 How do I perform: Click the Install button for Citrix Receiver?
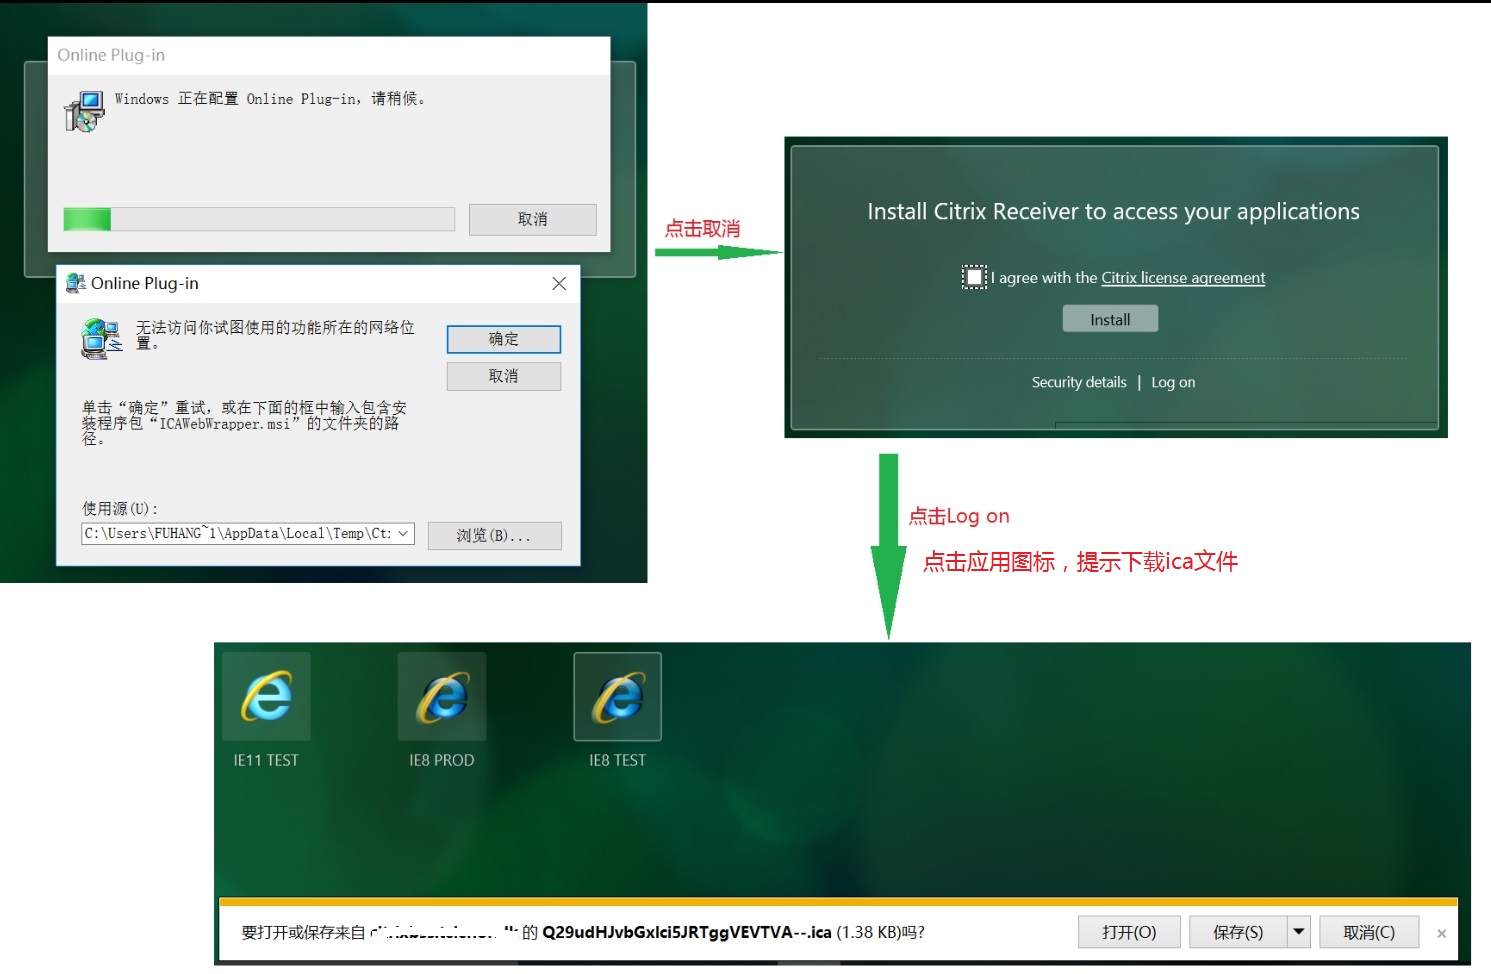click(x=1110, y=319)
